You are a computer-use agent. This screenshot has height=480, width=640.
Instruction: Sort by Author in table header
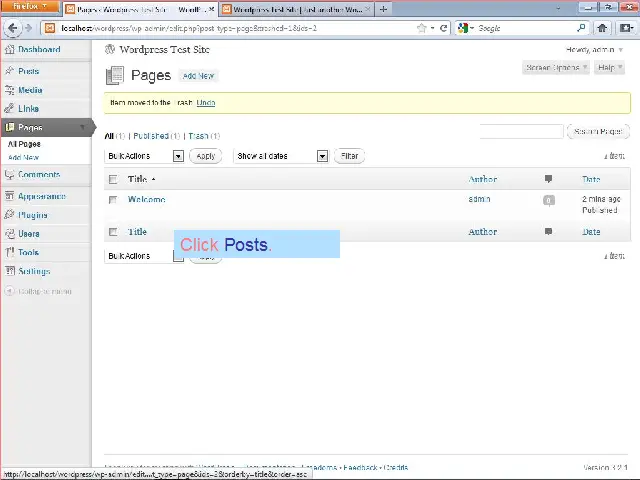[483, 179]
